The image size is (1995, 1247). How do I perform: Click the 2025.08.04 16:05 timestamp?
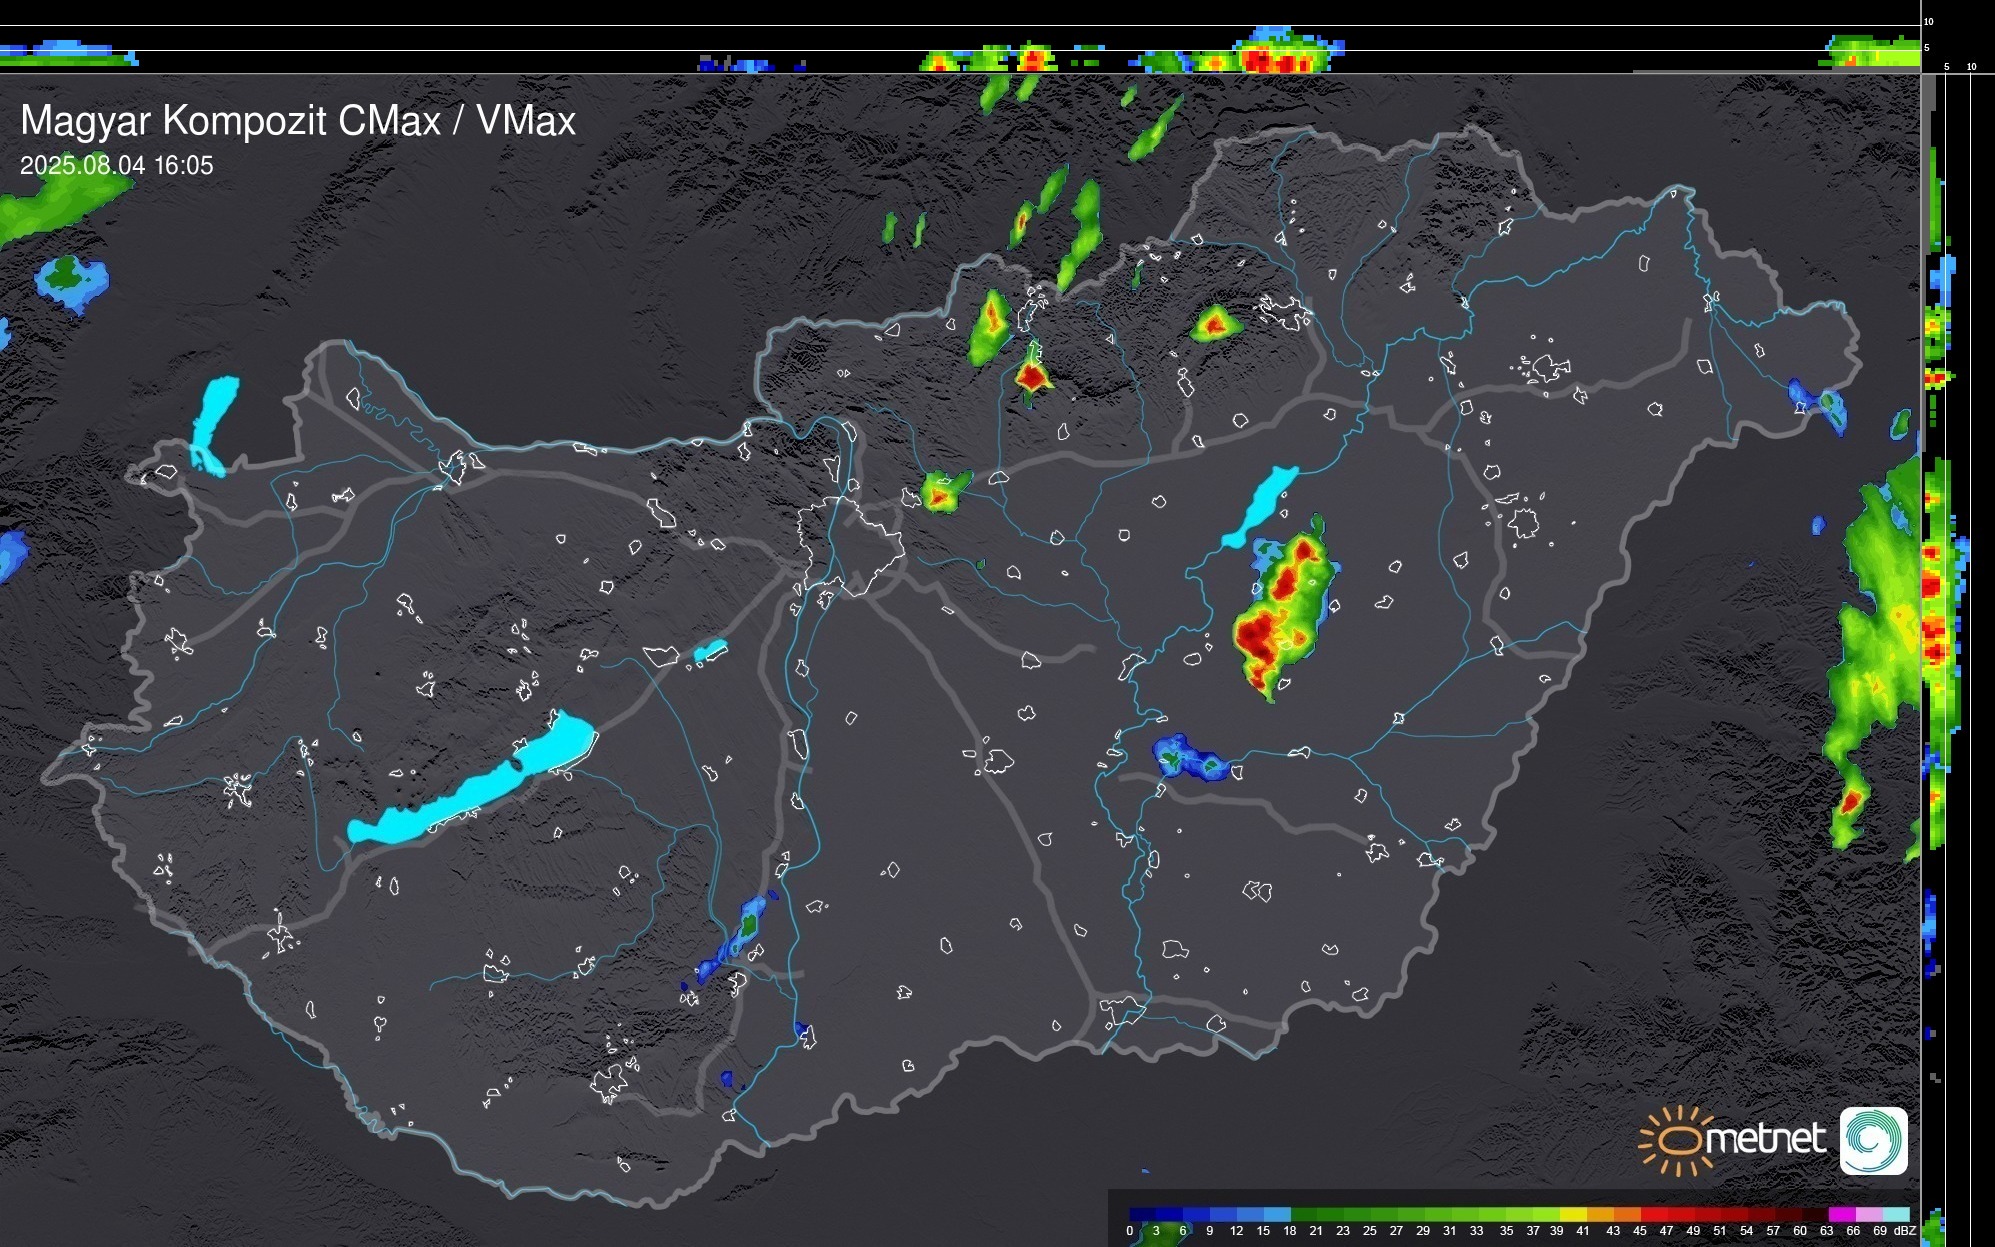click(x=117, y=166)
